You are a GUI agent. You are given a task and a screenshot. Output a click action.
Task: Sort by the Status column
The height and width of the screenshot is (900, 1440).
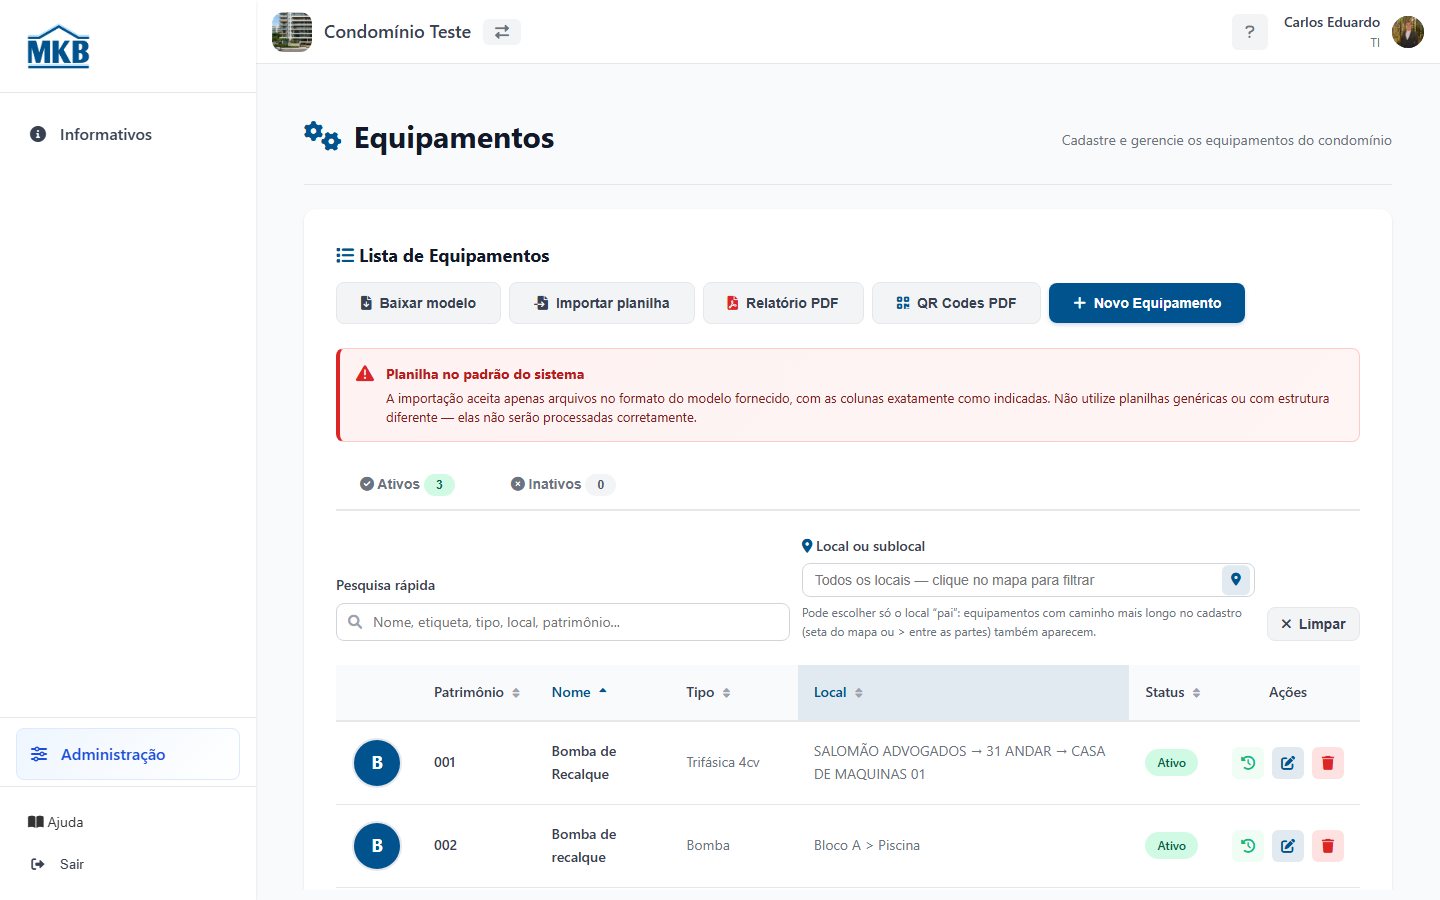point(1173,692)
